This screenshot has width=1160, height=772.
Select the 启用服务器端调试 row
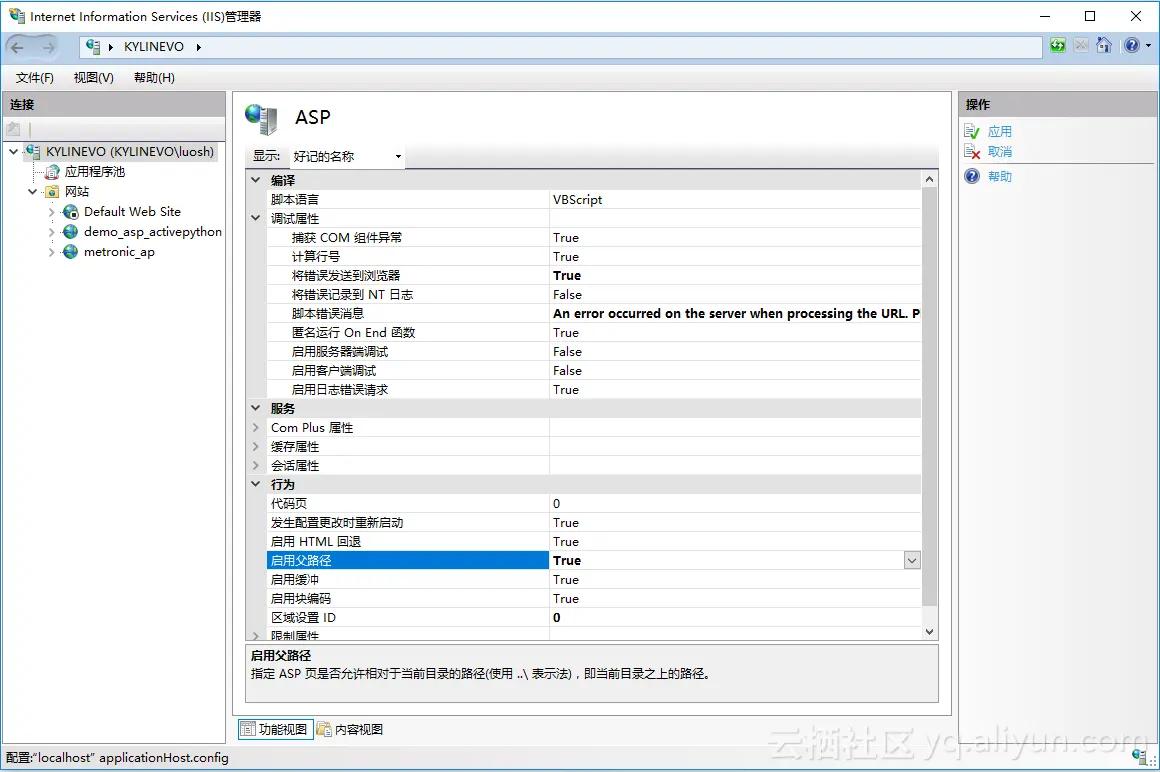(594, 351)
